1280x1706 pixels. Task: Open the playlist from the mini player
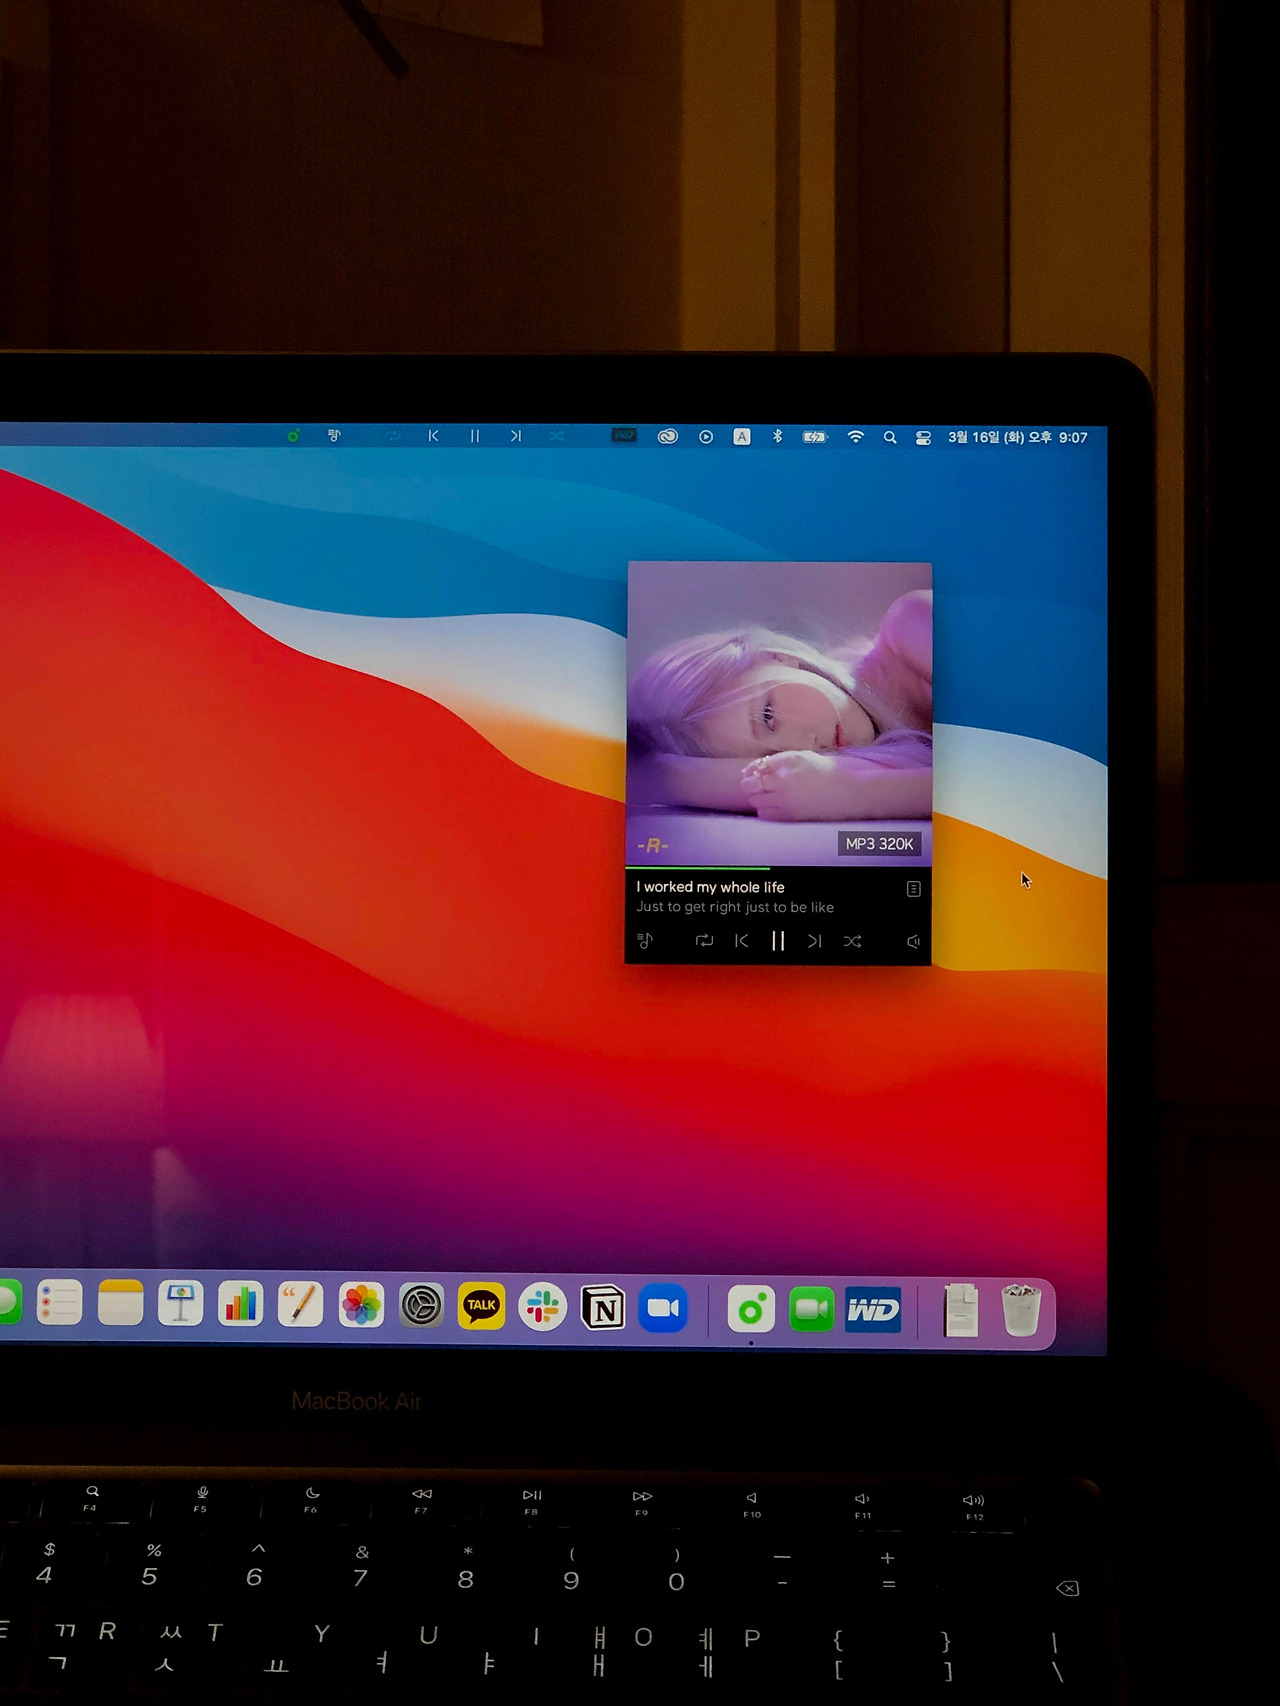point(645,941)
